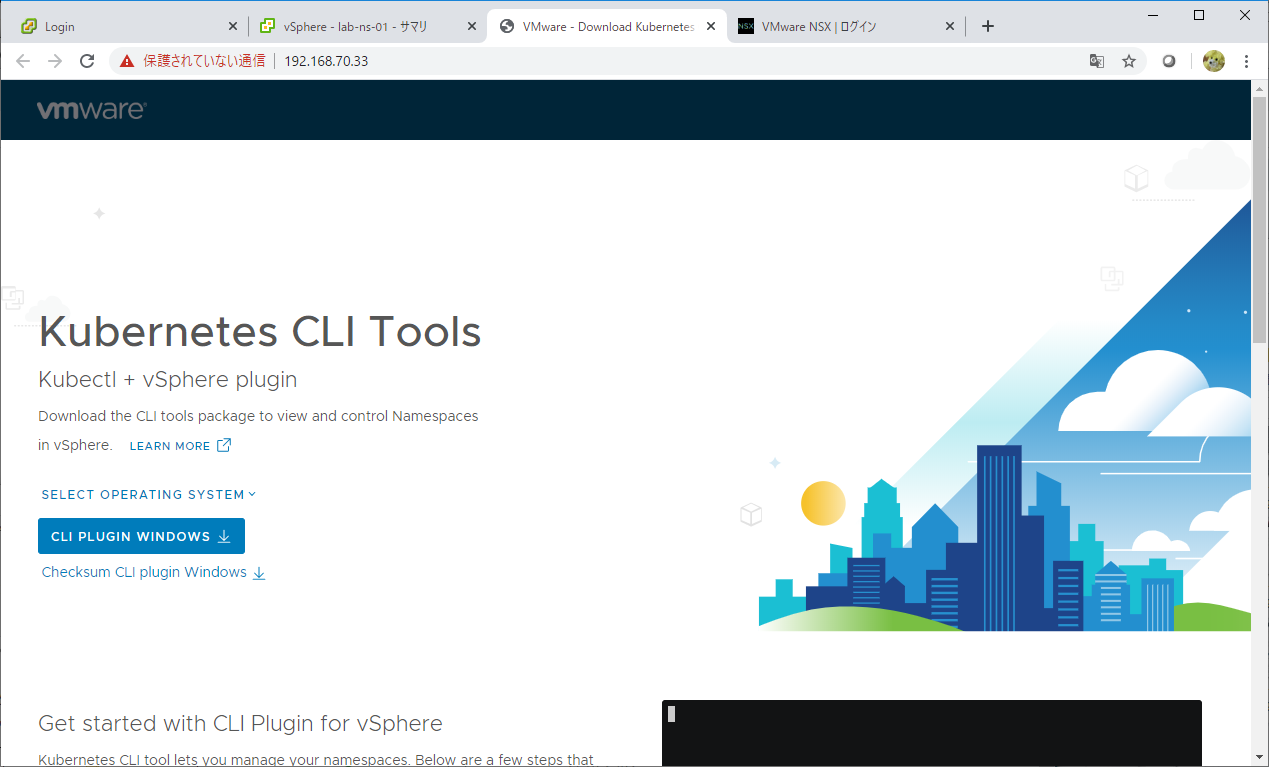Reload the current page

click(87, 61)
